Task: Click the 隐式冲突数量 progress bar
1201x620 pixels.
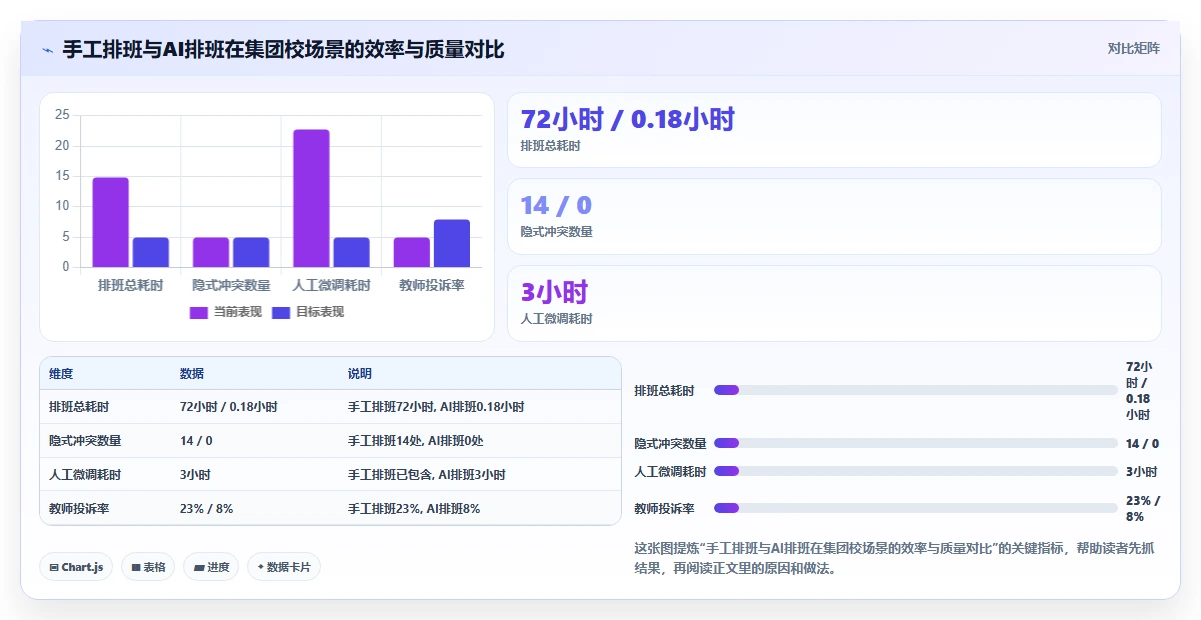Action: 916,443
